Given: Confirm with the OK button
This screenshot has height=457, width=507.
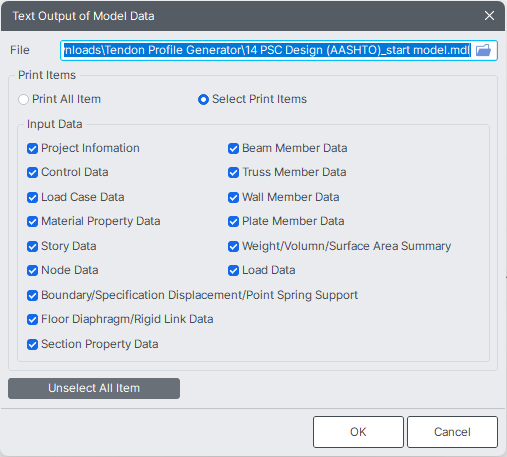Looking at the screenshot, I should [358, 432].
